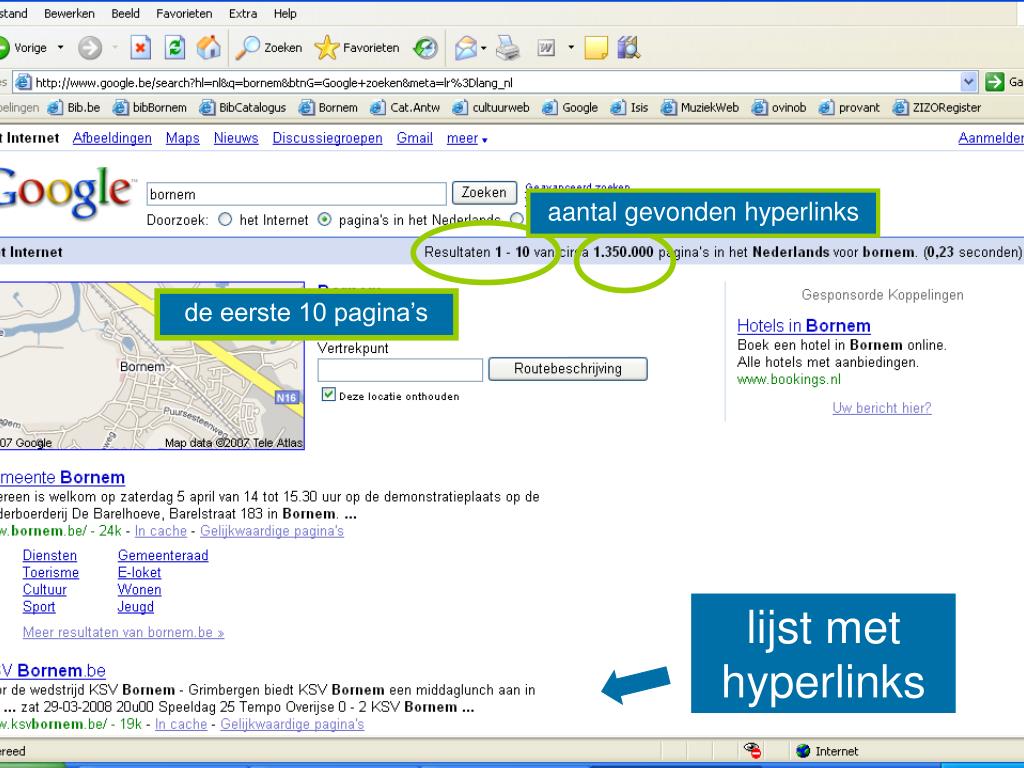Open the Isis favorites link
This screenshot has width=1024, height=768.
click(630, 108)
